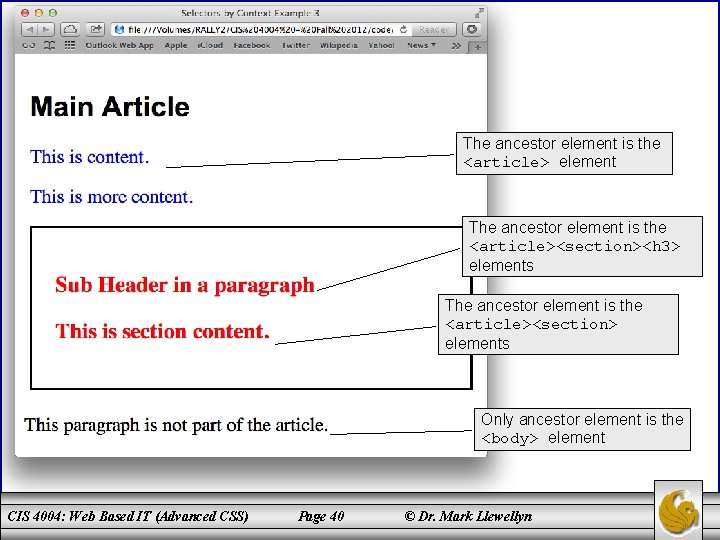Open the Downloads button in Safari toolbar
This screenshot has height=540, width=720.
point(472,29)
